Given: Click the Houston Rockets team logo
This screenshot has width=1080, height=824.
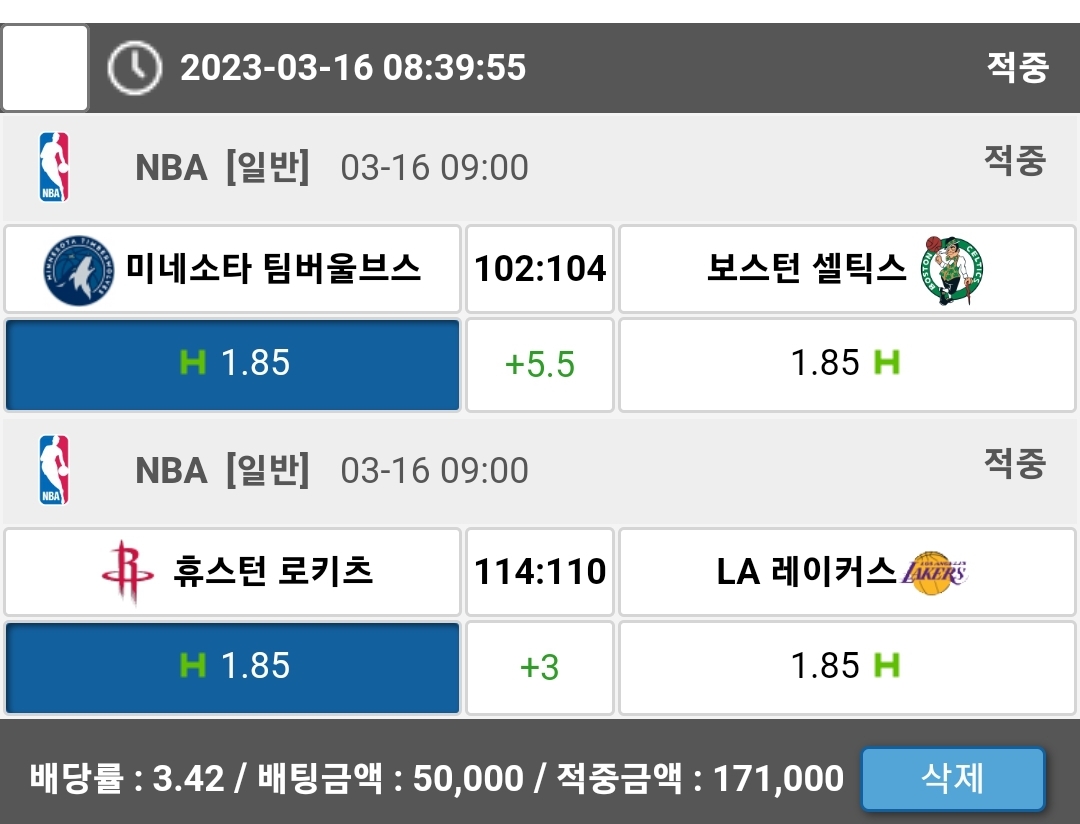Looking at the screenshot, I should click(x=128, y=572).
